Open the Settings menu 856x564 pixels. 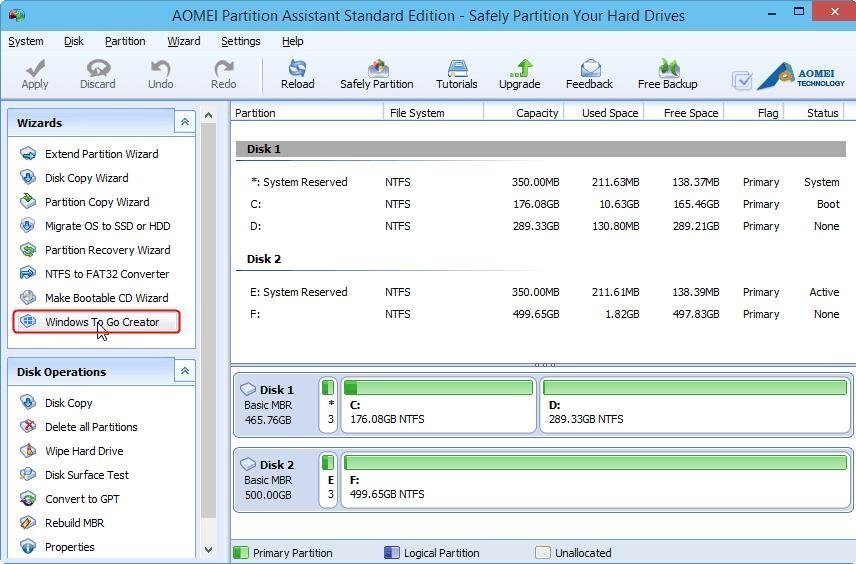click(241, 41)
